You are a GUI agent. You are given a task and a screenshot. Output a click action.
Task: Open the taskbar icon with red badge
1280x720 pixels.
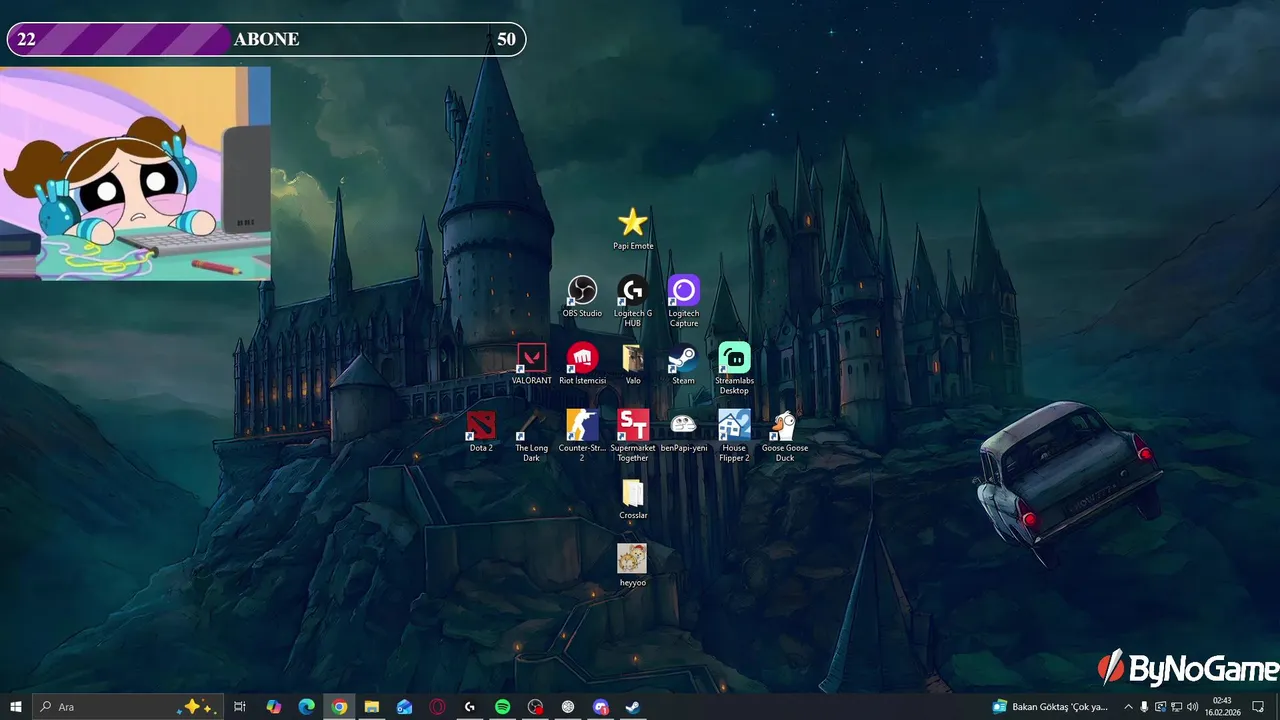(x=536, y=707)
